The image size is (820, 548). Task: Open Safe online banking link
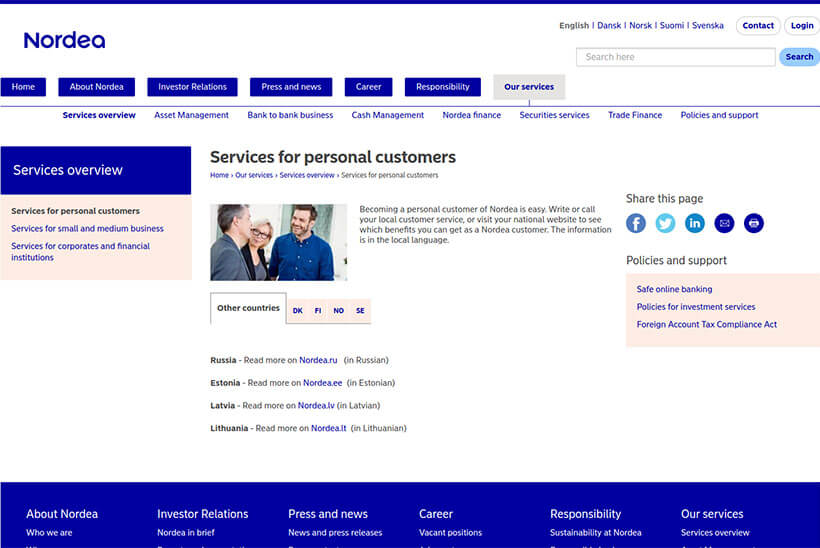(674, 289)
